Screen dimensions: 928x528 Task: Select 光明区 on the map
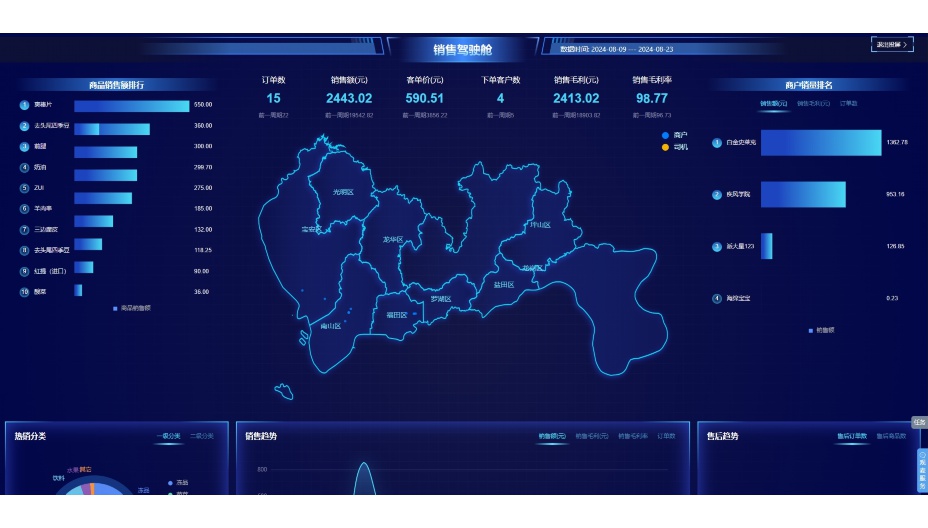tap(343, 192)
